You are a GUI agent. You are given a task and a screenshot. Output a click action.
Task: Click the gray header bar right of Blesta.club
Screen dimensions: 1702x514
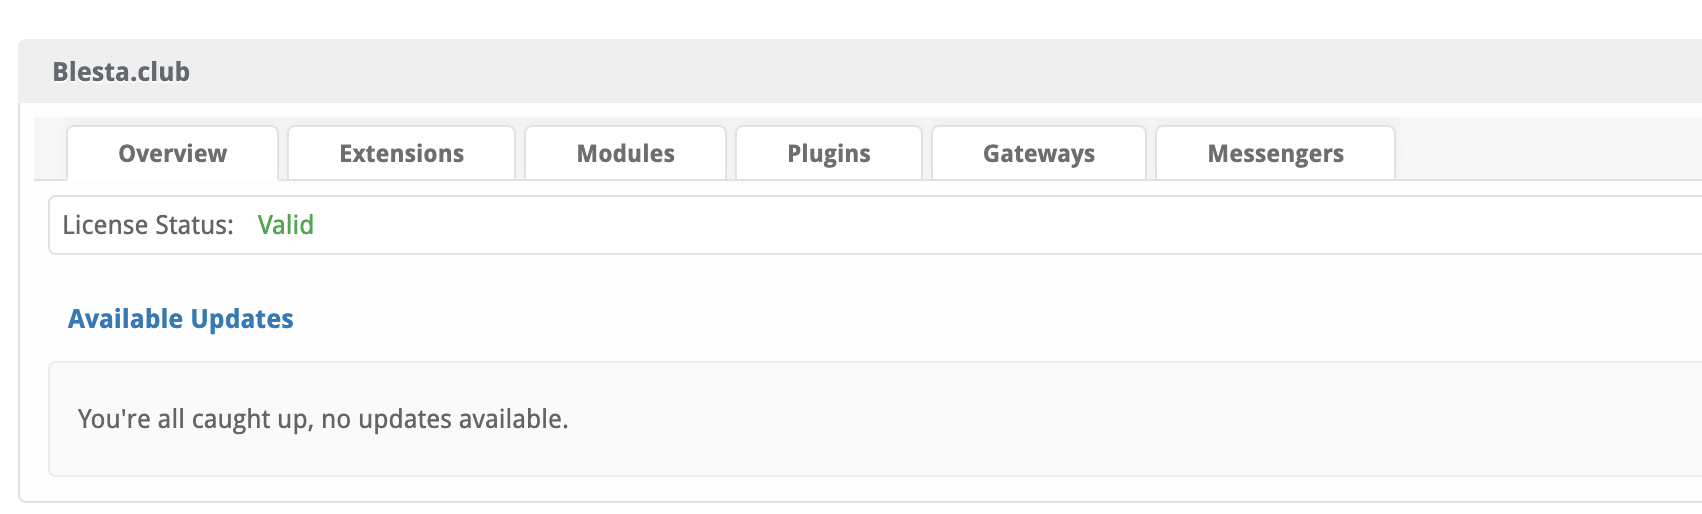coord(900,72)
